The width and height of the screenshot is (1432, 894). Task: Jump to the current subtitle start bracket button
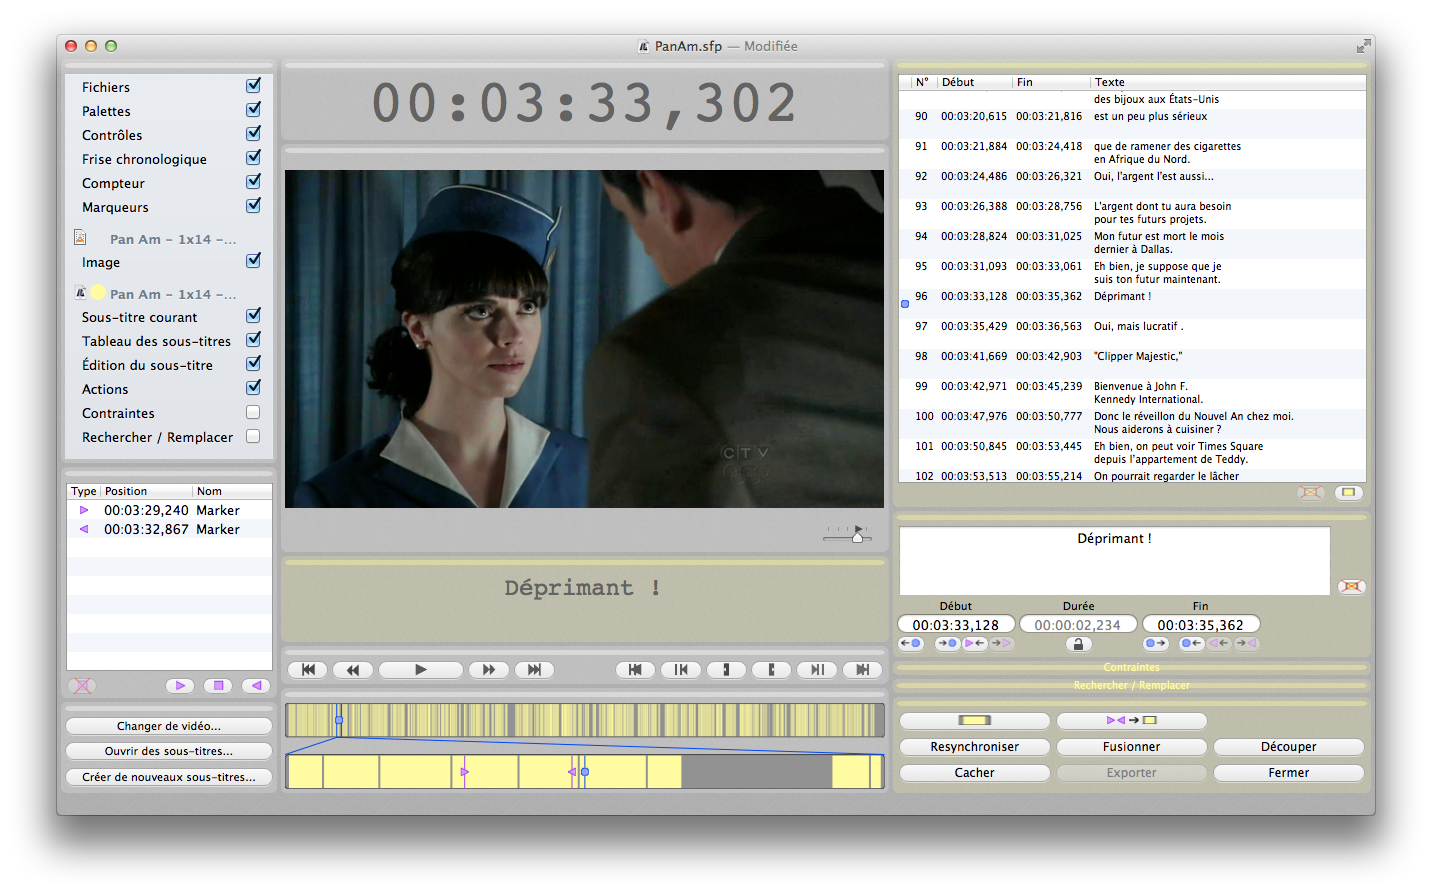(726, 670)
